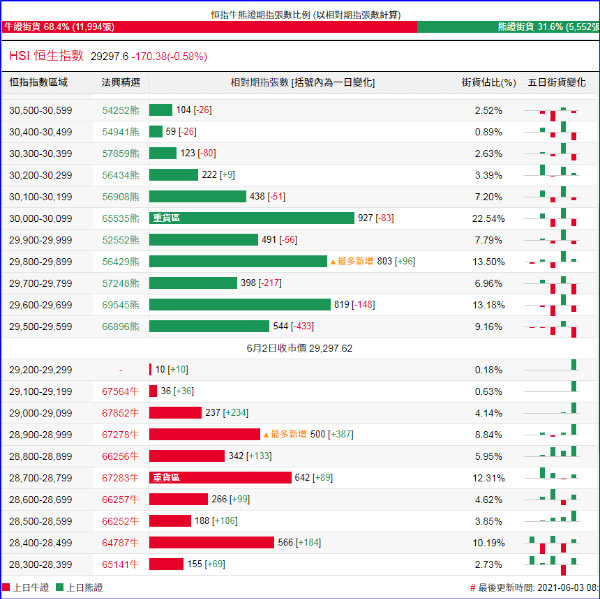Click the 街貨佔比(%) column header
The width and height of the screenshot is (600, 599).
click(489, 82)
